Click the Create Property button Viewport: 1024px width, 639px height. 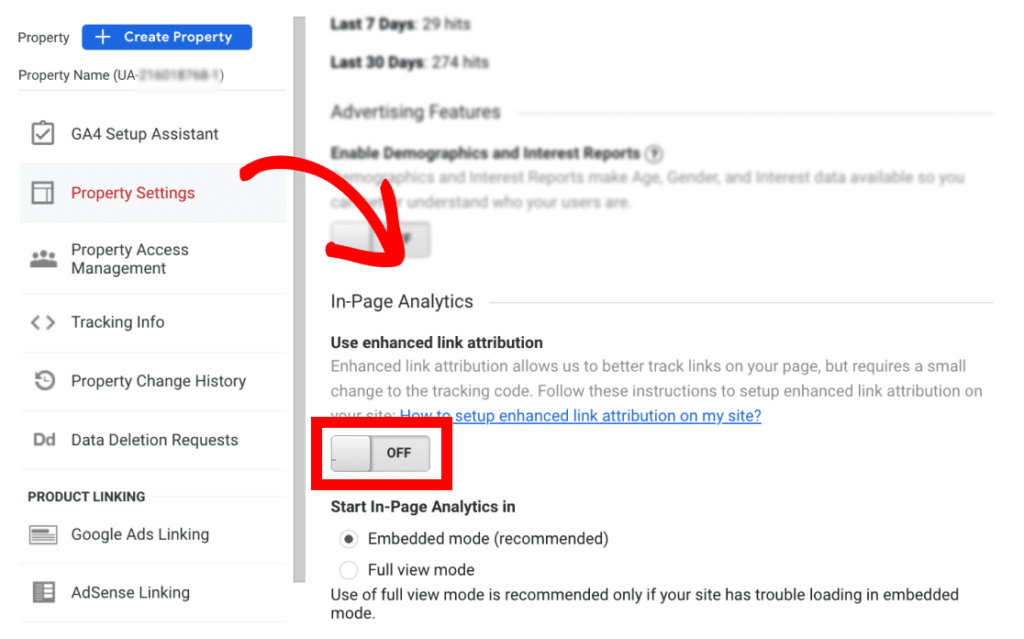click(166, 37)
